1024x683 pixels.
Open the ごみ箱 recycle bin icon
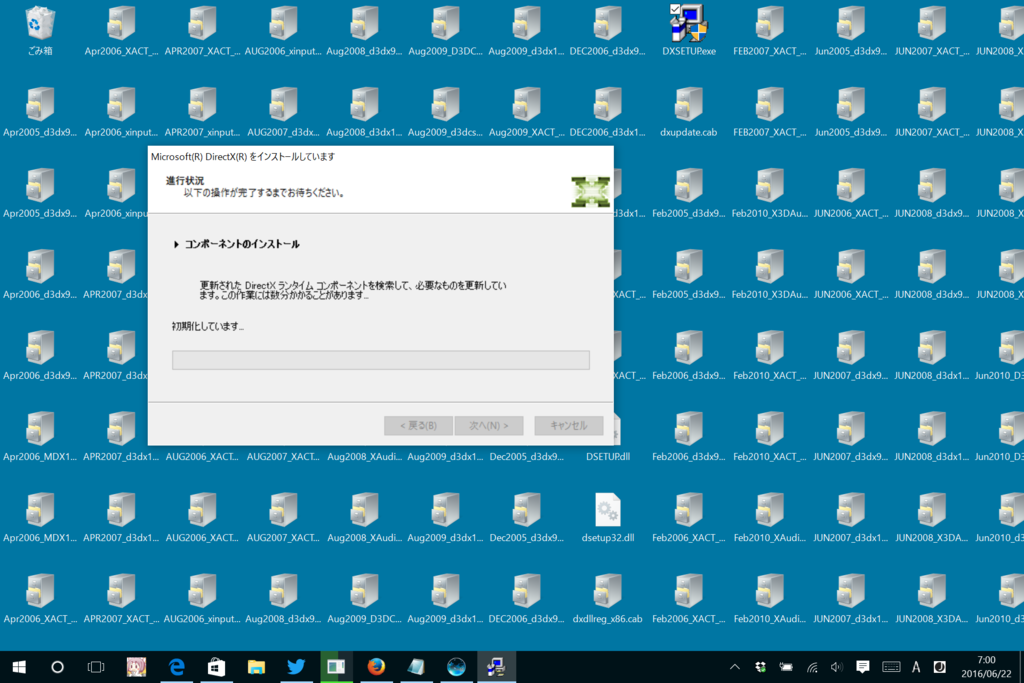click(40, 30)
